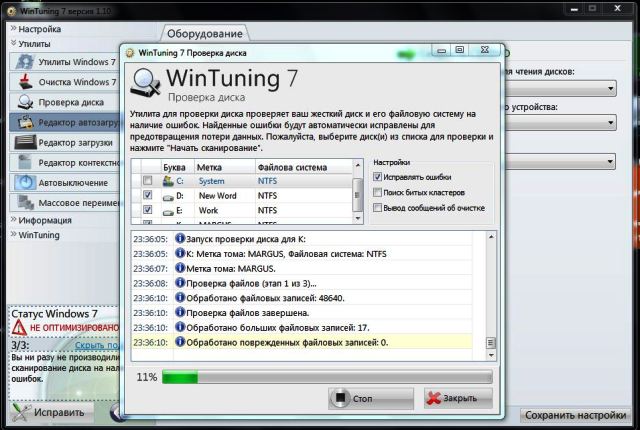Click the Метка column header
This screenshot has width=640, height=430.
tap(224, 167)
